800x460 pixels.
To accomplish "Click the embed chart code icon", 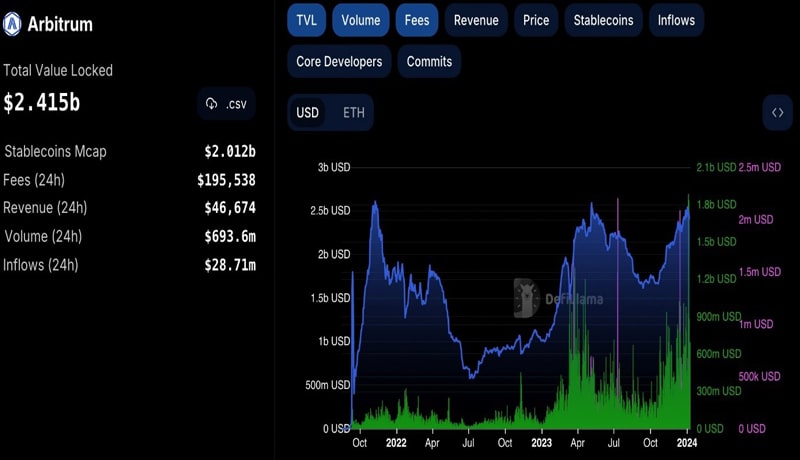I will [x=777, y=113].
